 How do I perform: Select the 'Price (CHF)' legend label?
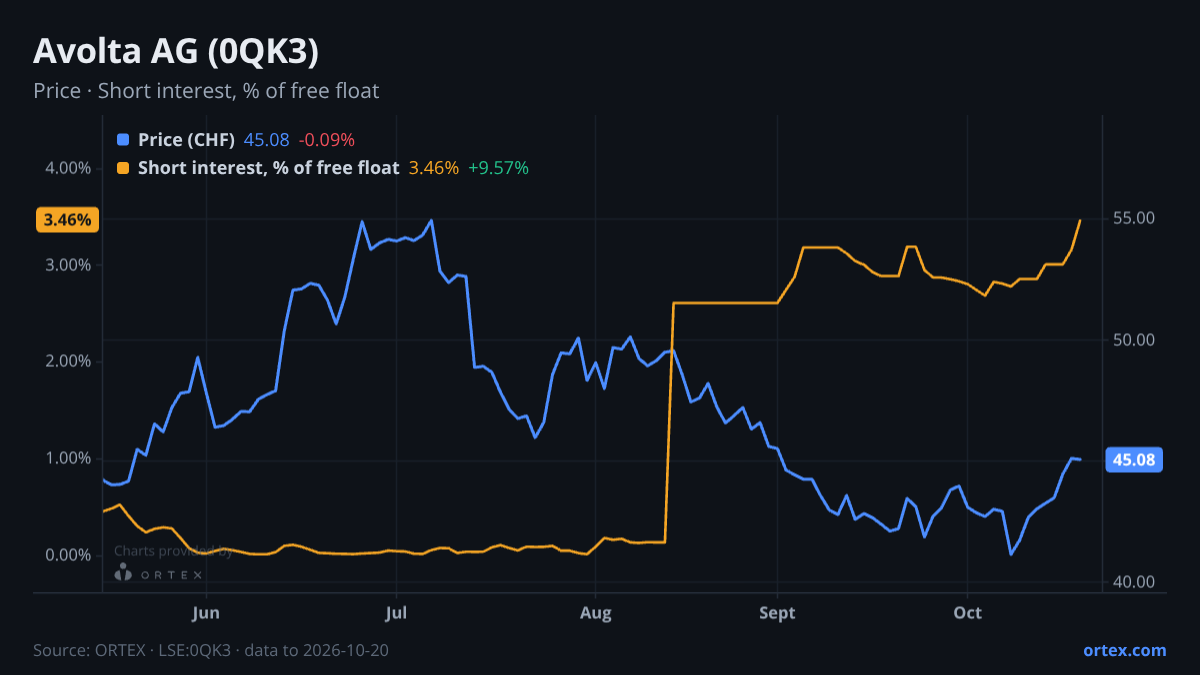[187, 140]
